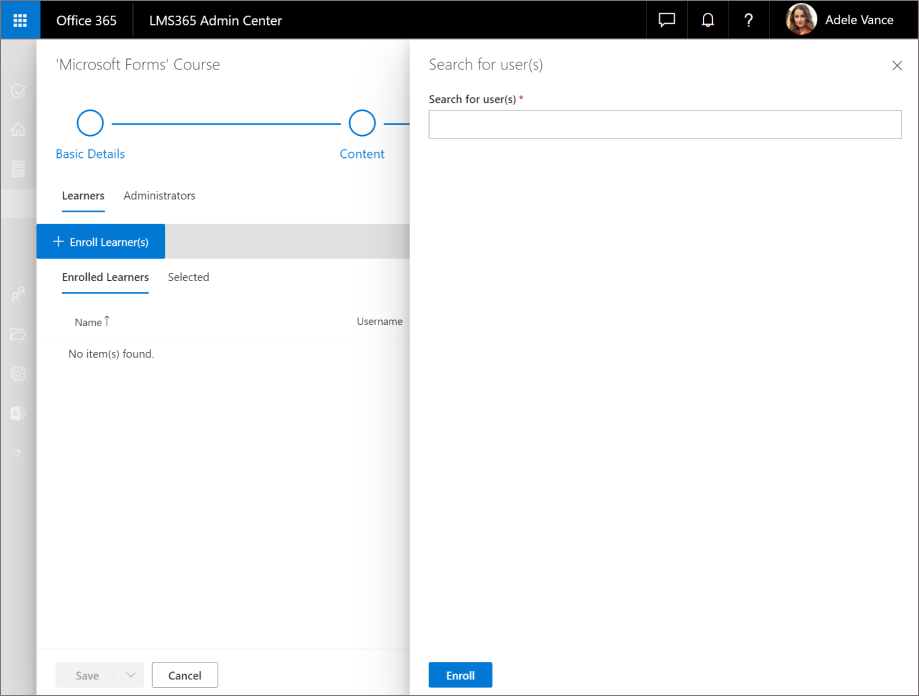Switch to the Administrators tab
This screenshot has height=696, width=919.
(x=159, y=196)
